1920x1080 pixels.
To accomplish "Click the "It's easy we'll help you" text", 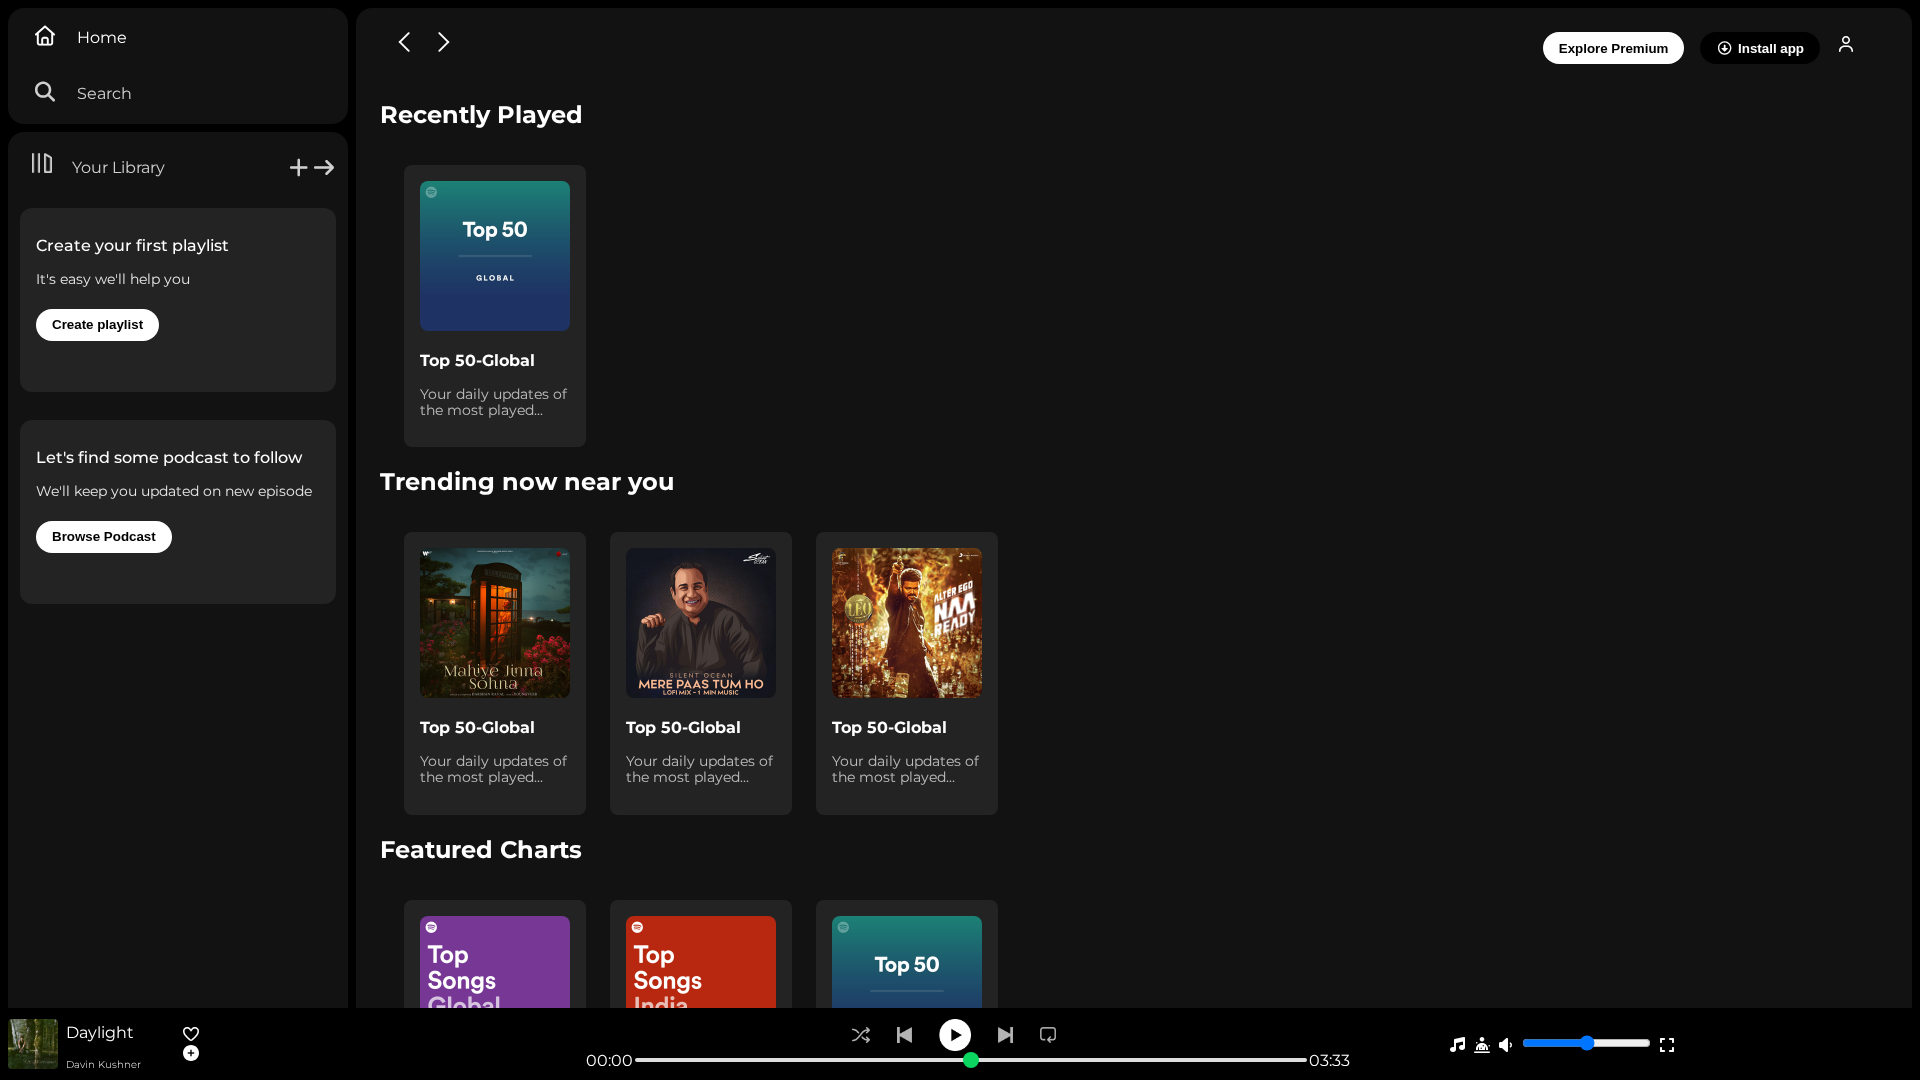I will pyautogui.click(x=113, y=280).
